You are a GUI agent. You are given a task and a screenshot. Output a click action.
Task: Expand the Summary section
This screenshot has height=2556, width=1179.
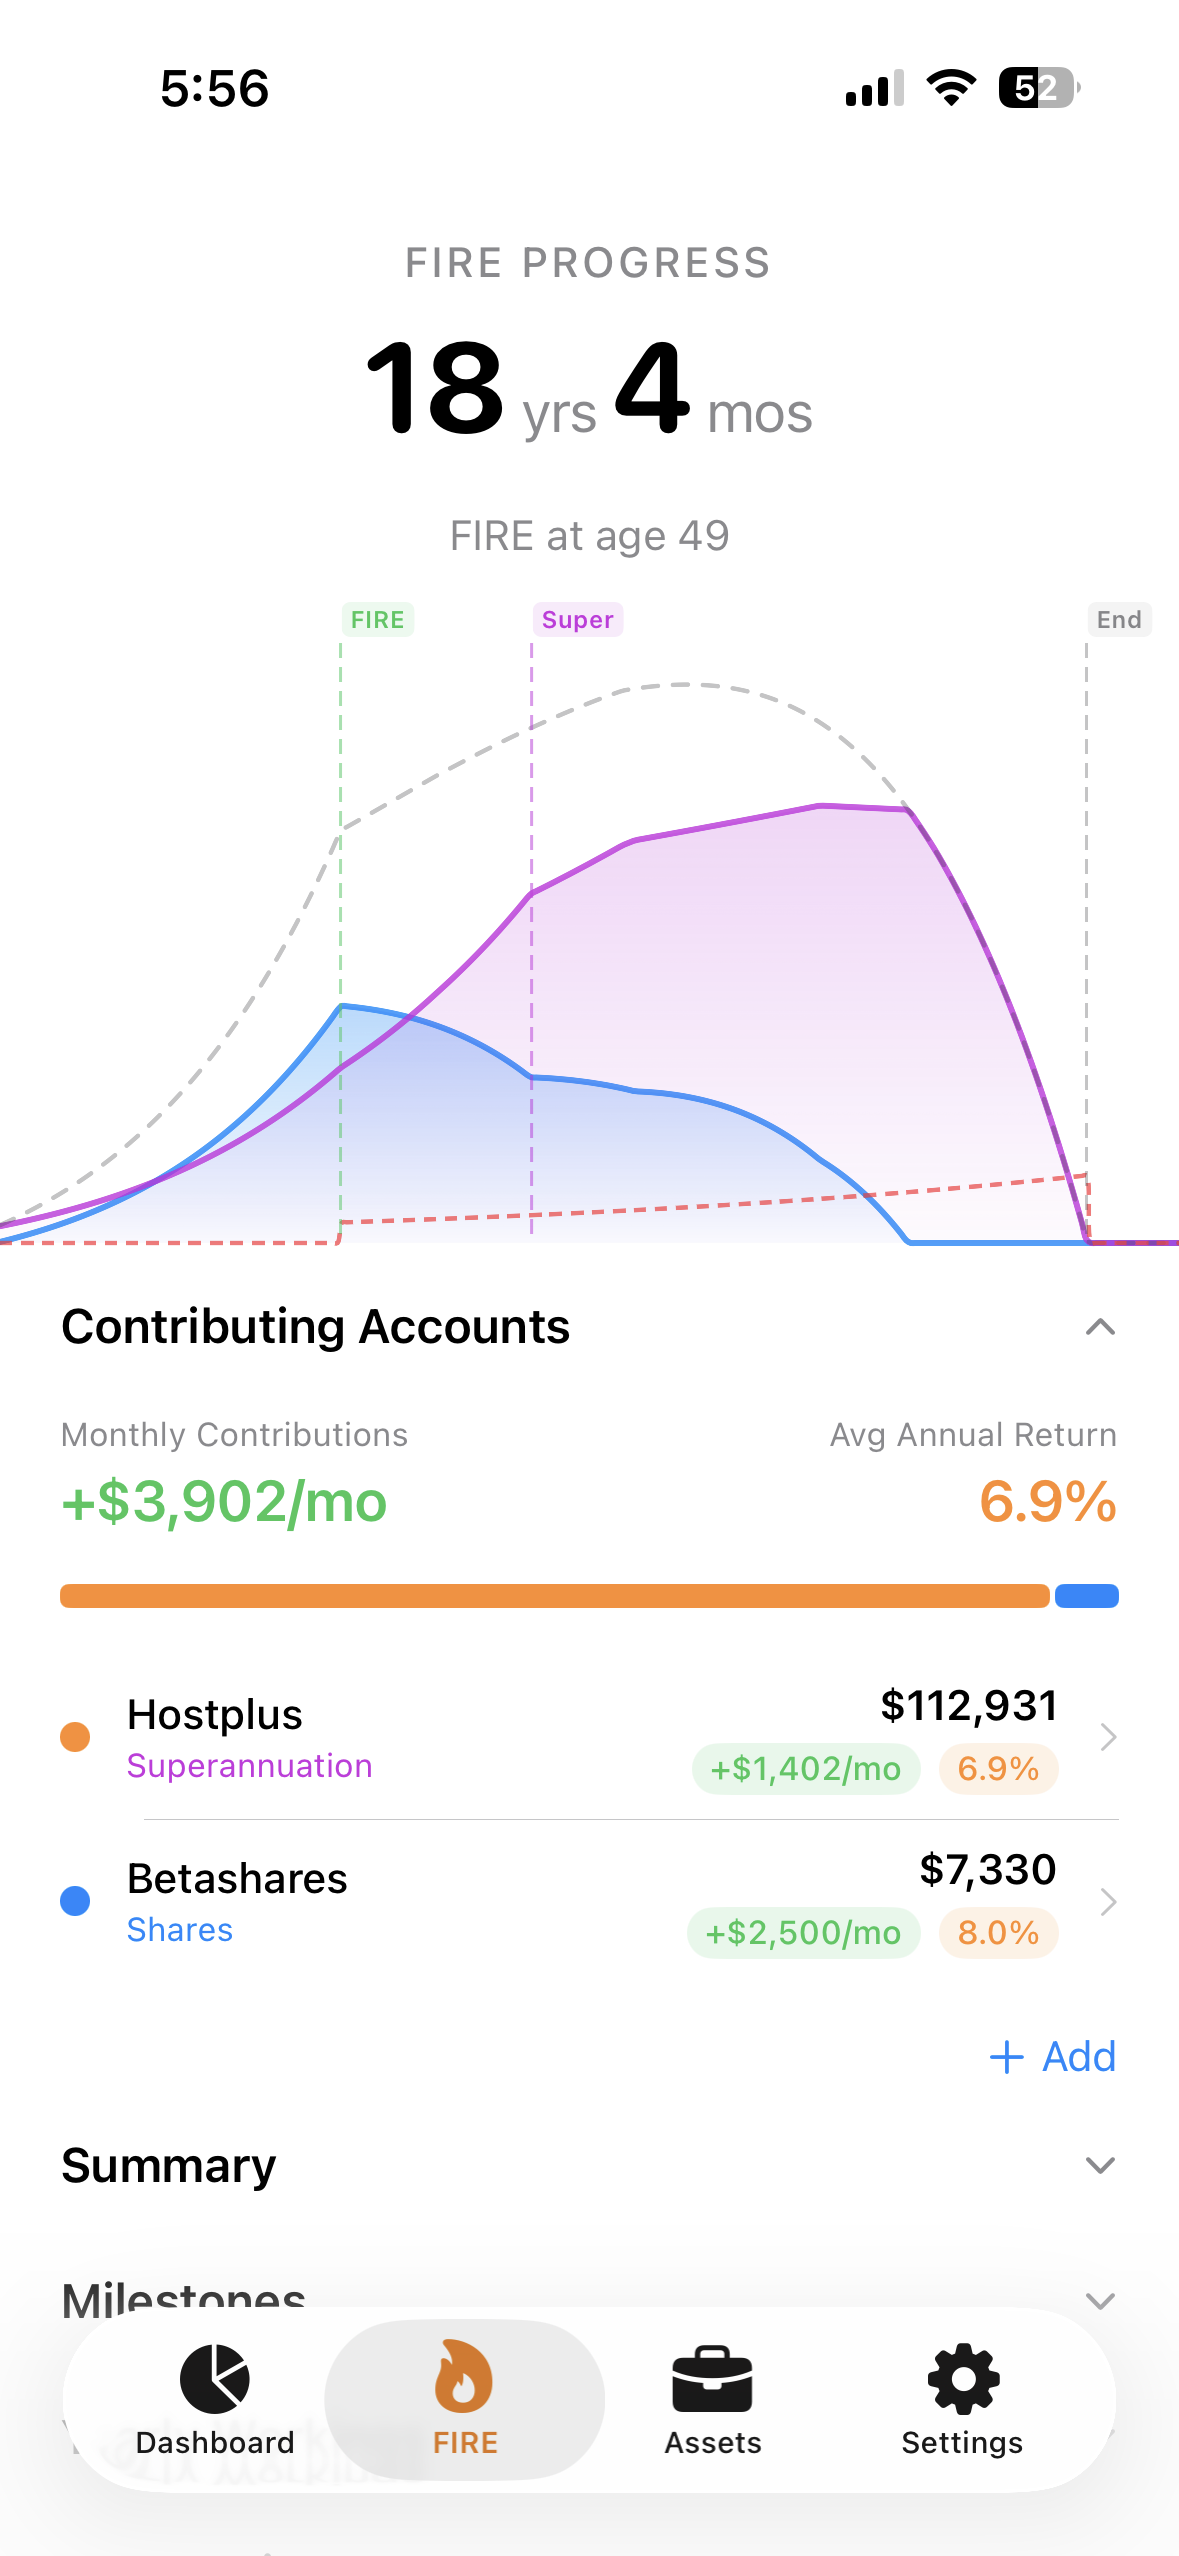pos(1099,2165)
